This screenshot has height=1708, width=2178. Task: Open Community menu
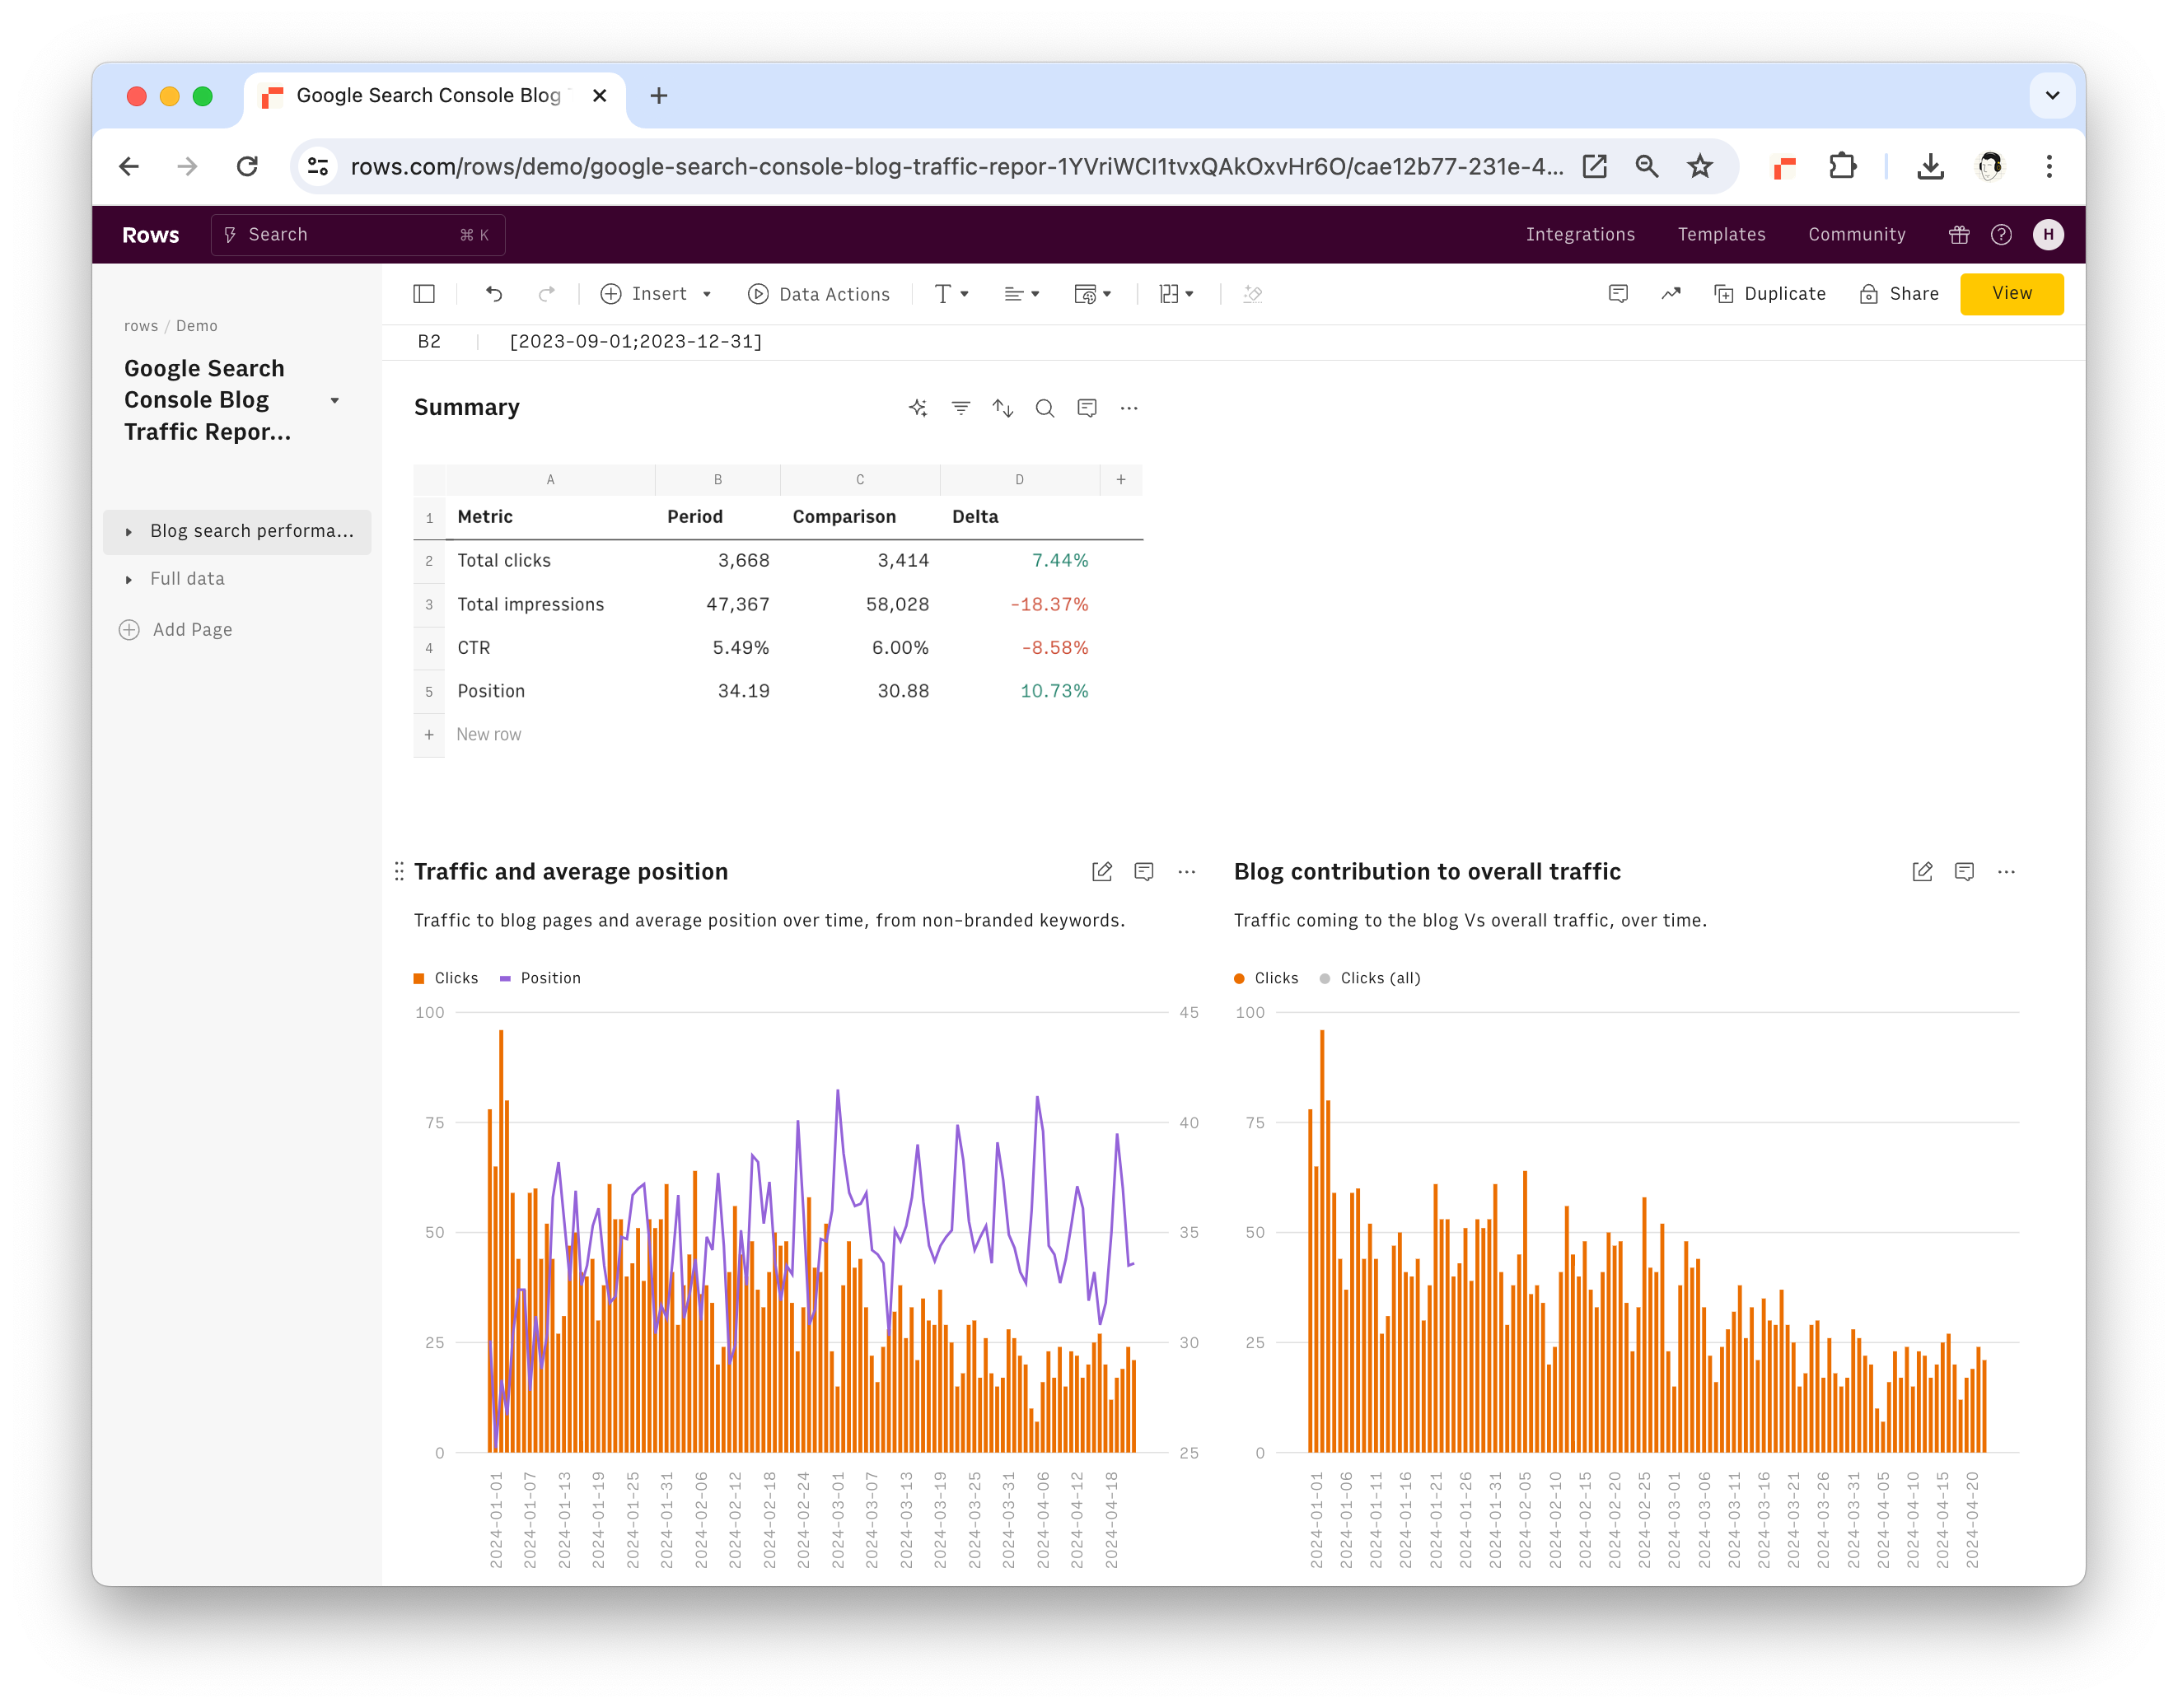tap(1856, 235)
